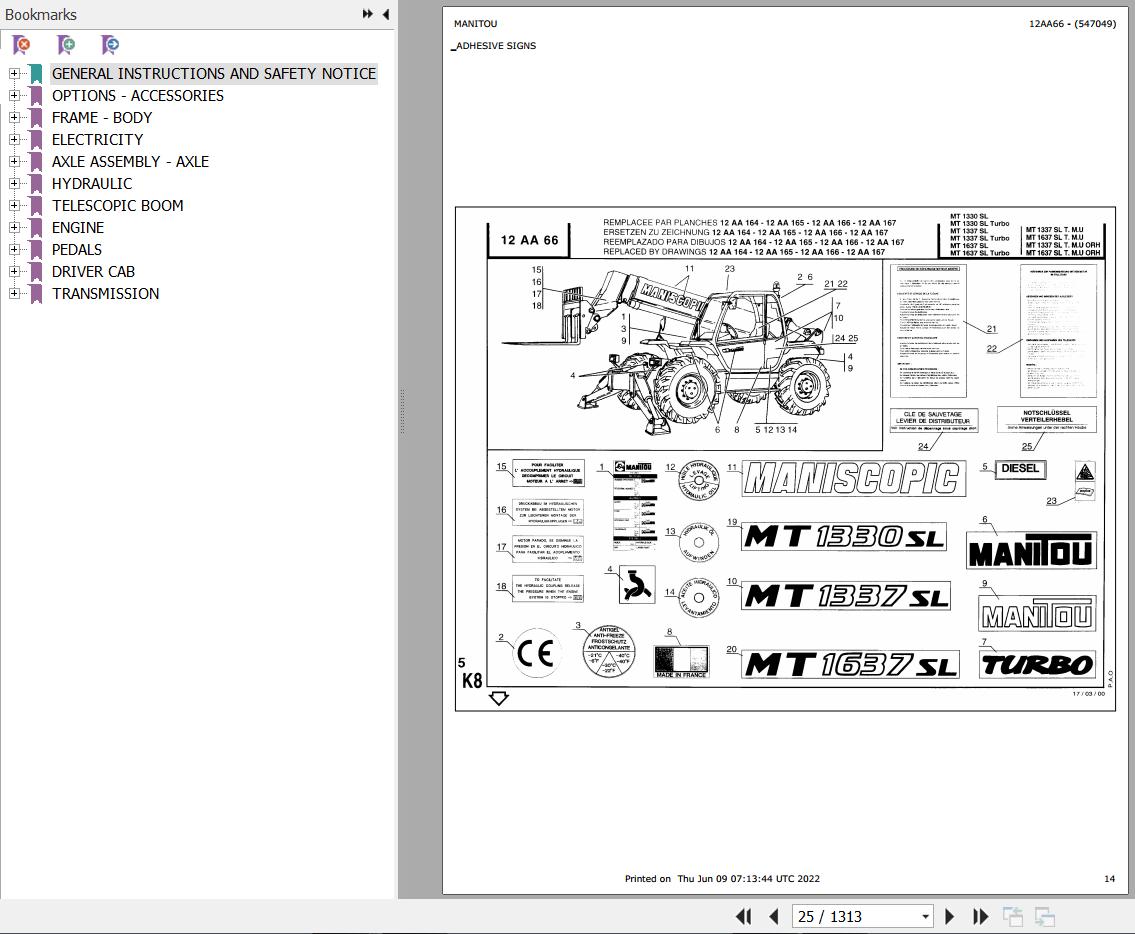Viewport: 1135px width, 934px height.
Task: Go to the first page
Action: pos(743,917)
